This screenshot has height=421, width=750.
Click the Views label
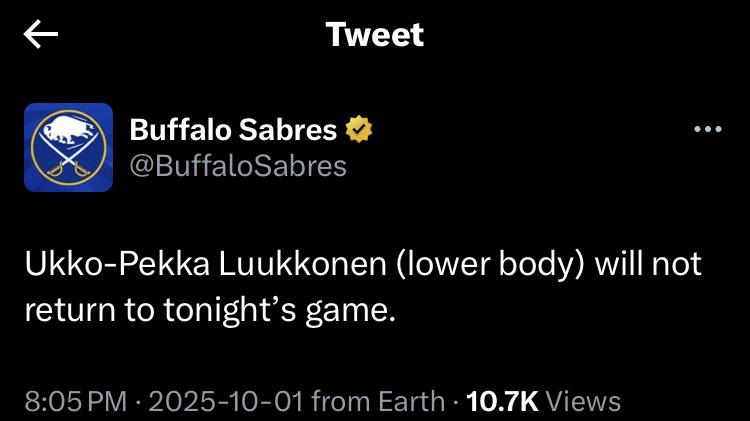(585, 402)
